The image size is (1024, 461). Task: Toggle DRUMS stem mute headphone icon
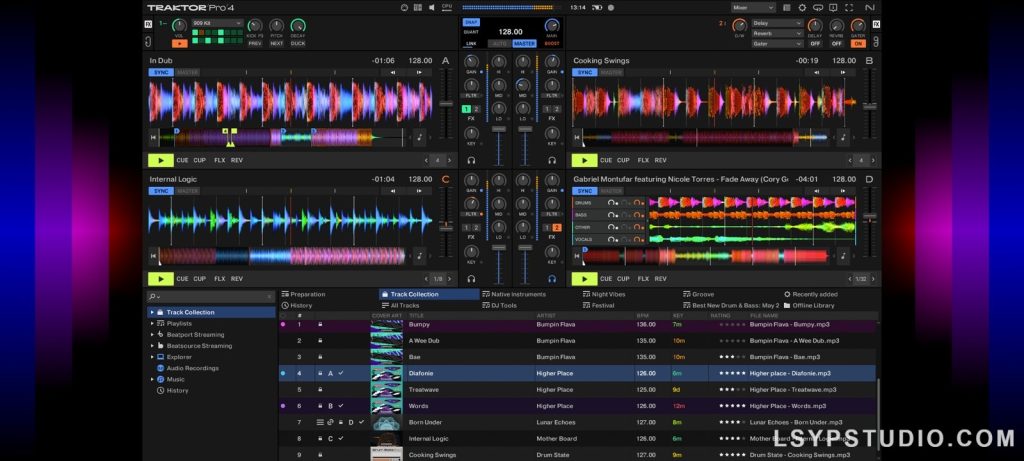[612, 202]
